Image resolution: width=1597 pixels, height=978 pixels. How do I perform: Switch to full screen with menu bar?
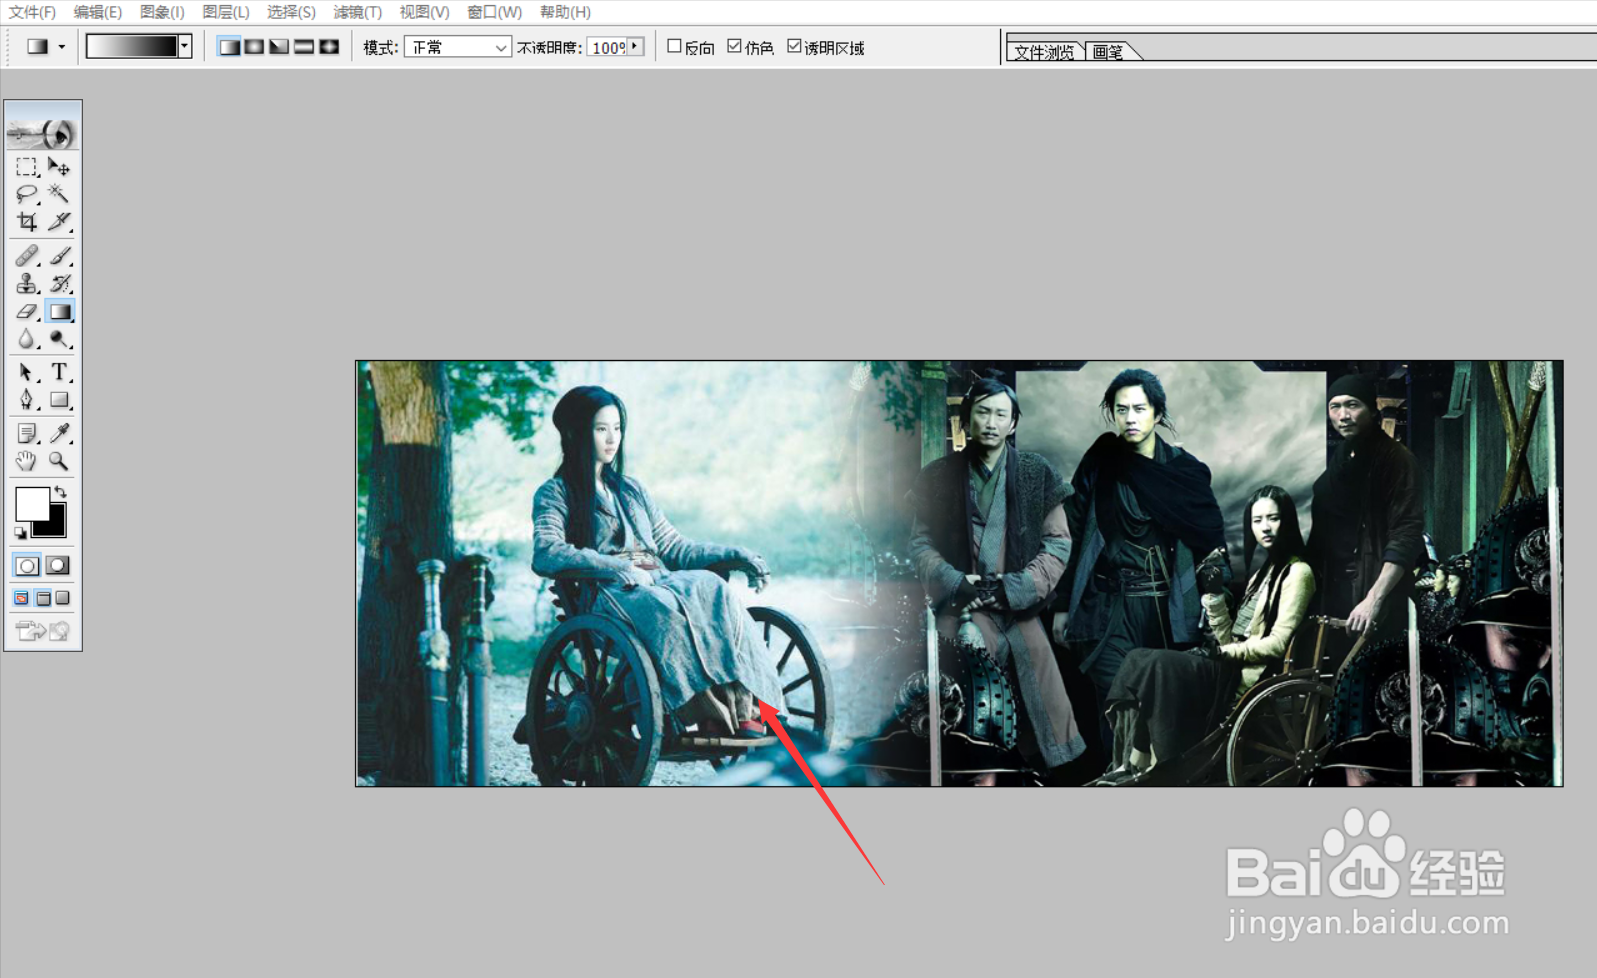(x=42, y=598)
